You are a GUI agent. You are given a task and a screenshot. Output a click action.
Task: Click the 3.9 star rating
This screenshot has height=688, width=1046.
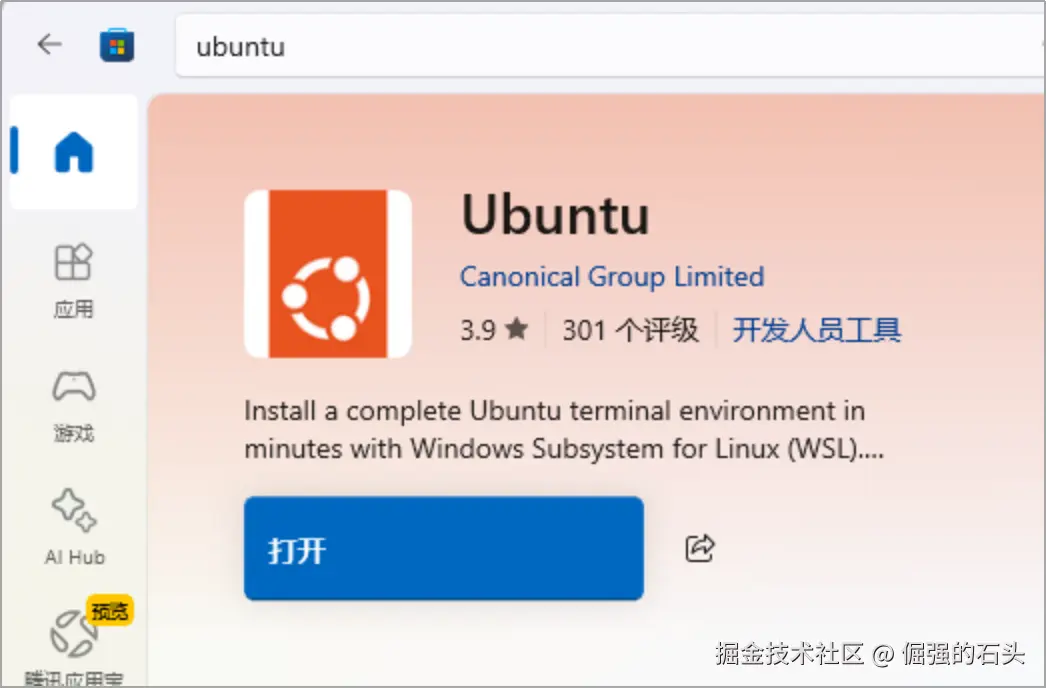point(494,330)
